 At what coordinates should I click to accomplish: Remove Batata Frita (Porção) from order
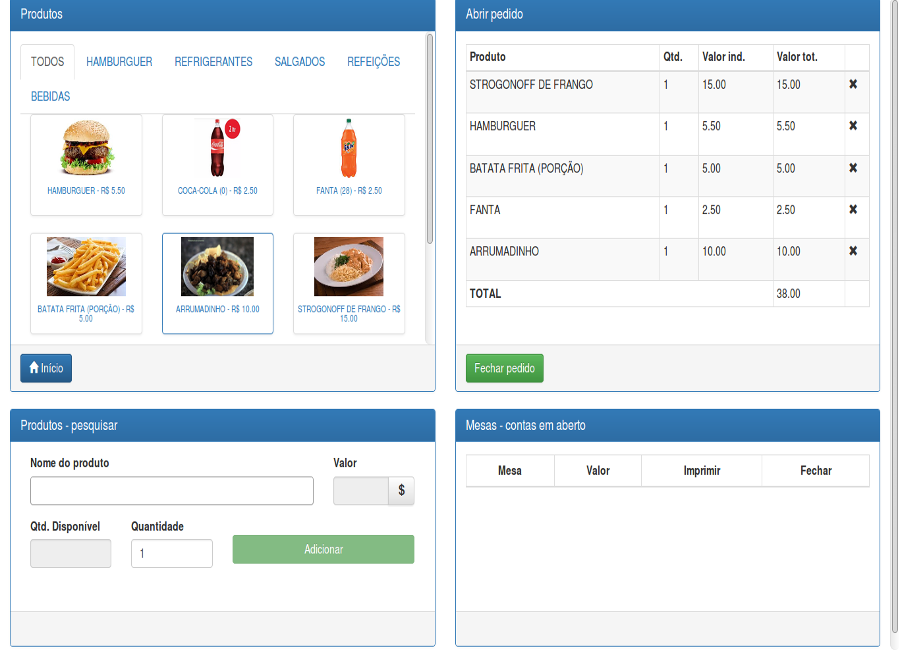(x=853, y=168)
